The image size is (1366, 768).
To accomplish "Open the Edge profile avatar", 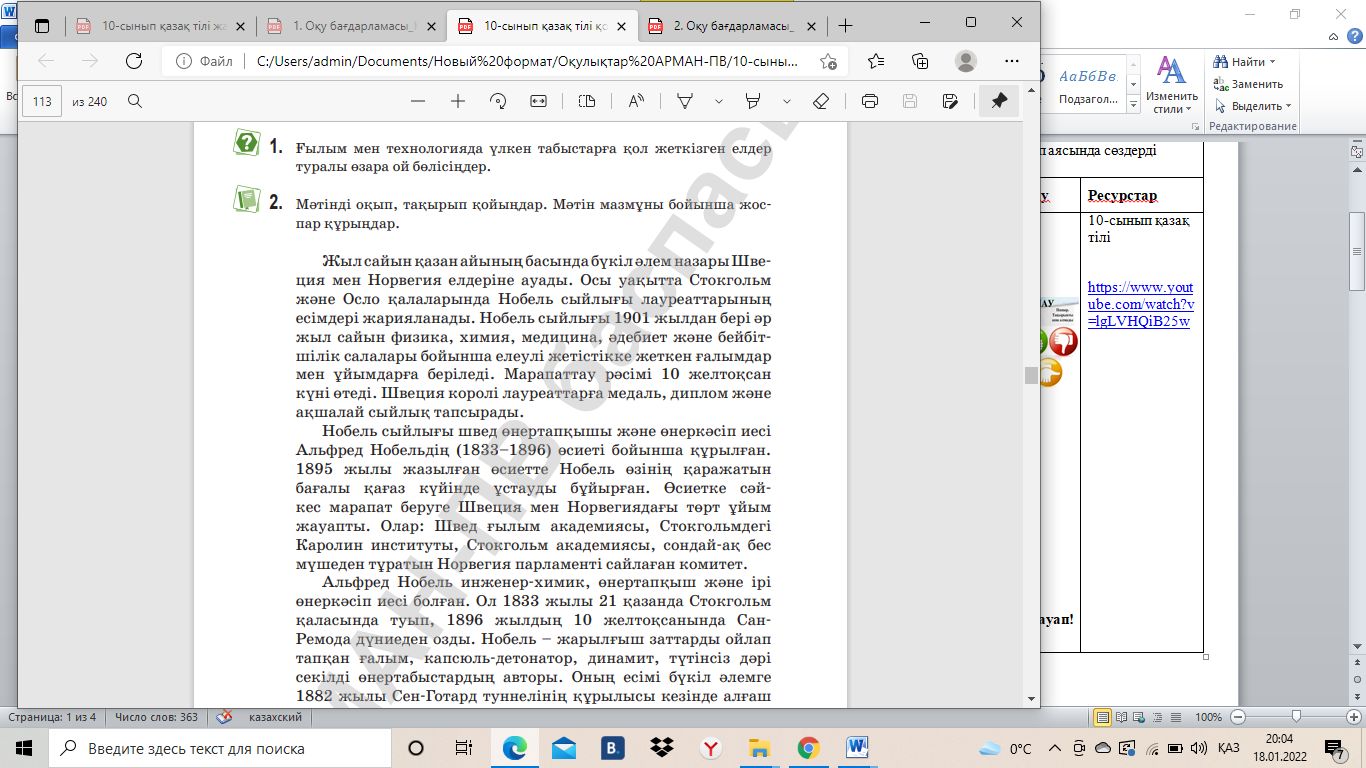I will click(965, 61).
